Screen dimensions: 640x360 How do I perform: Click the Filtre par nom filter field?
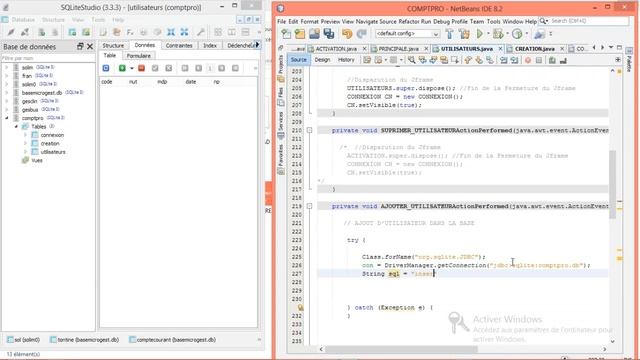tap(48, 58)
